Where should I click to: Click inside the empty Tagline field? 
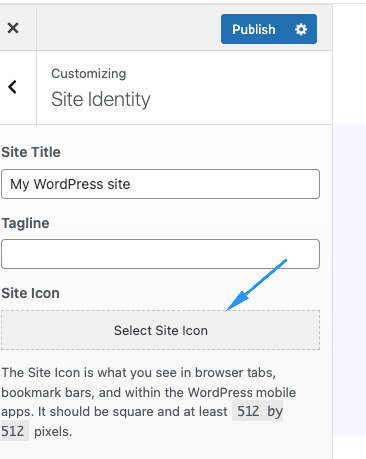pos(160,254)
